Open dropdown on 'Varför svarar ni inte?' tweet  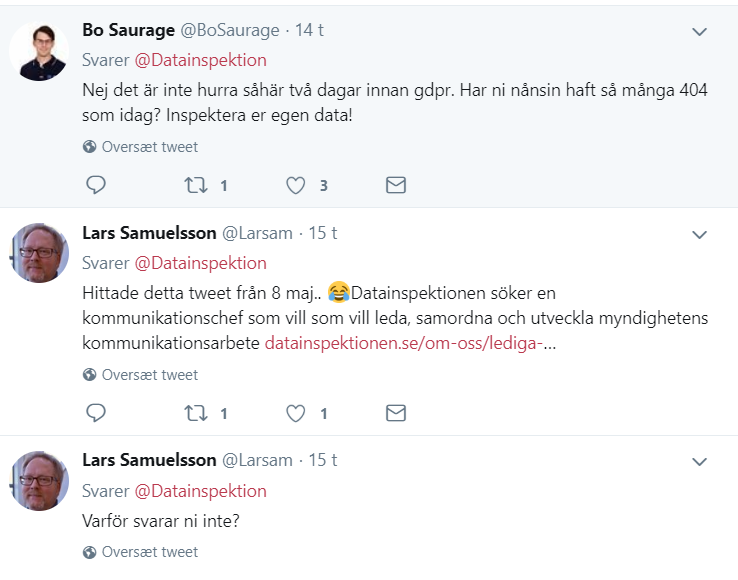tap(700, 461)
